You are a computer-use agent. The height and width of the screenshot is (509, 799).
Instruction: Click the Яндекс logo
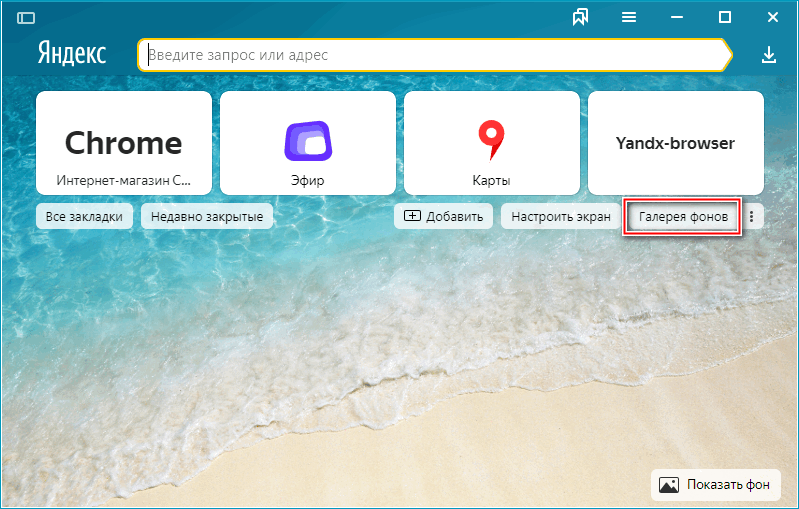pos(72,54)
